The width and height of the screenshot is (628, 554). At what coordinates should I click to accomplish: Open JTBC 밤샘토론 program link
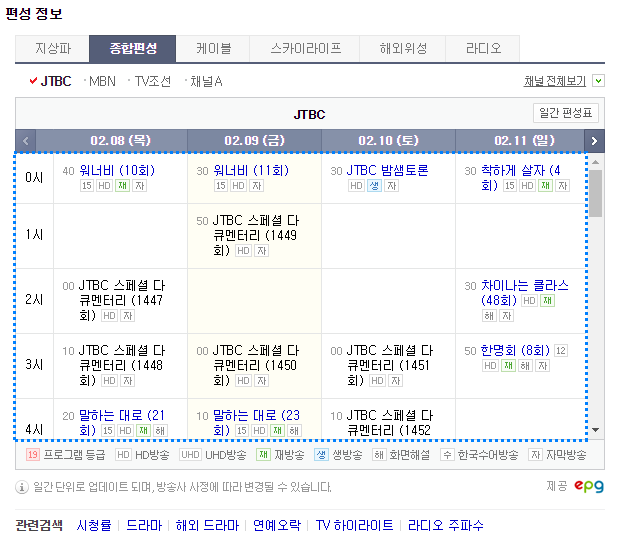pyautogui.click(x=387, y=171)
